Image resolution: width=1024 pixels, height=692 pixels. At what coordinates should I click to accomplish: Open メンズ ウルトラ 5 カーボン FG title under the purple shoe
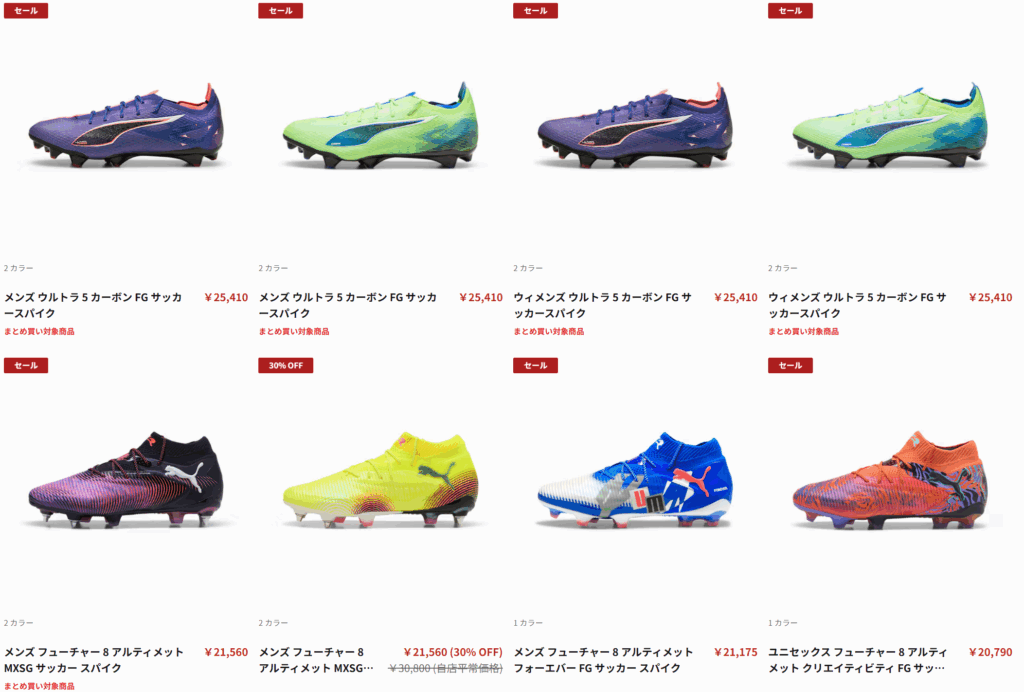(93, 305)
